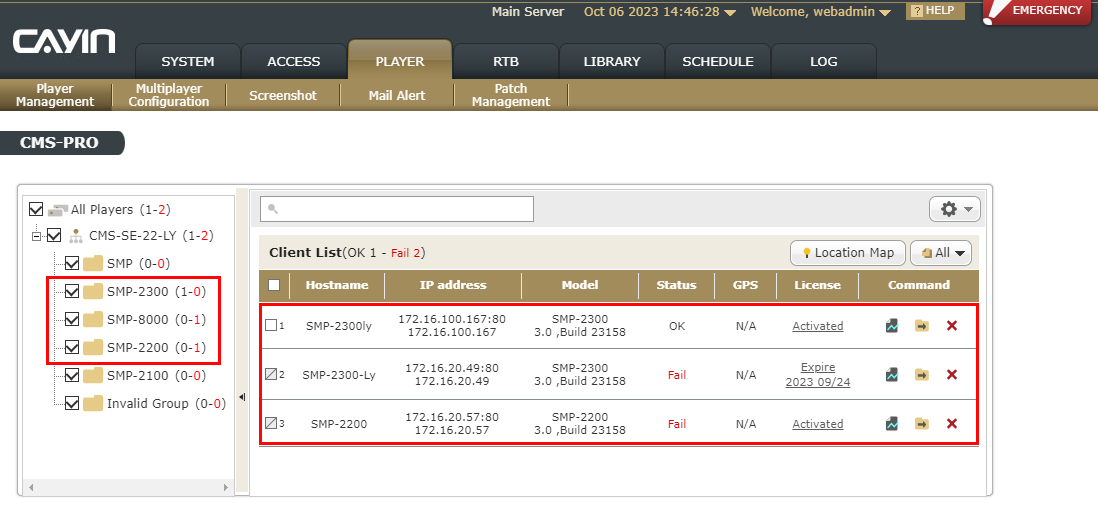Go to Player Management submenu
The height and width of the screenshot is (510, 1098).
pos(55,95)
